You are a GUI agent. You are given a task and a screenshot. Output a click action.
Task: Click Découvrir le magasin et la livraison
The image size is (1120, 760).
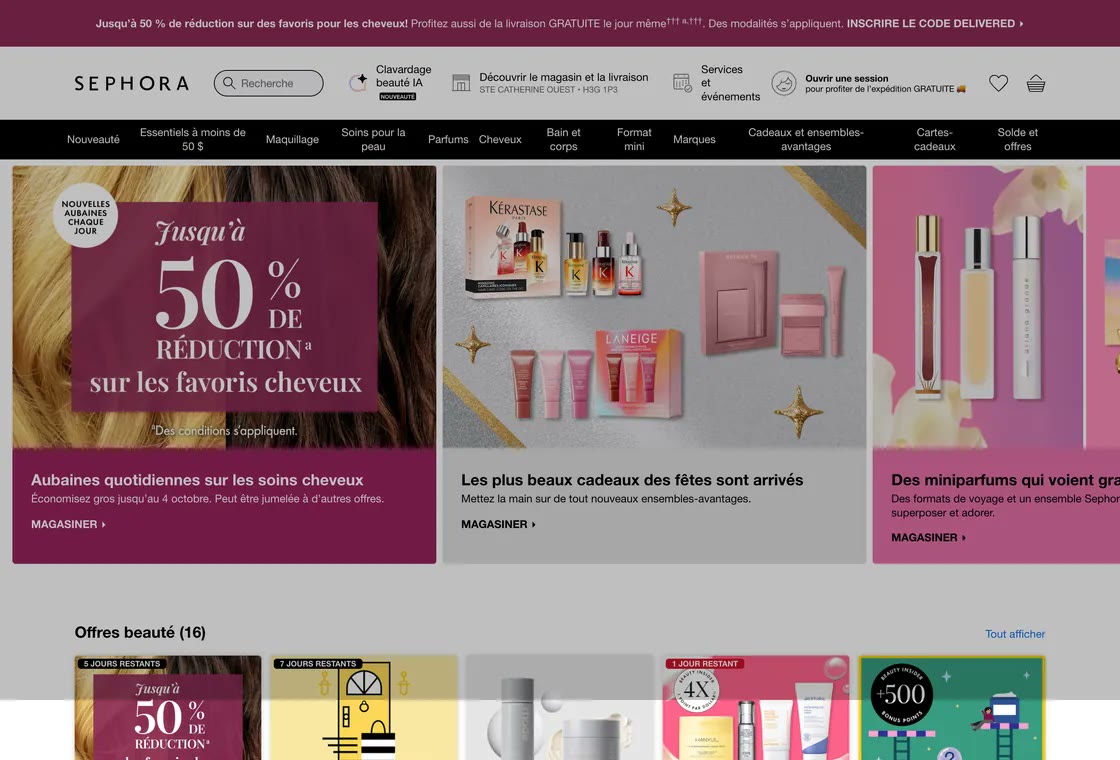tap(564, 77)
